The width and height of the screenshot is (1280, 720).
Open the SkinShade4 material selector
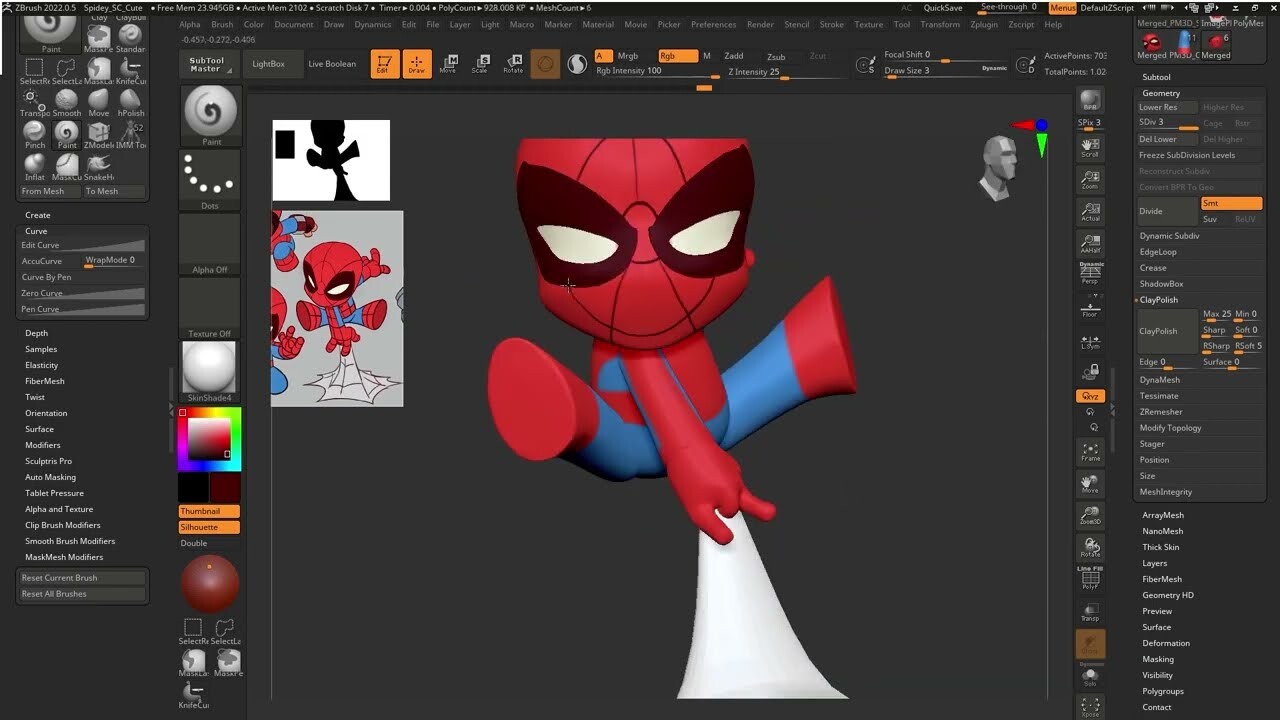pos(209,368)
